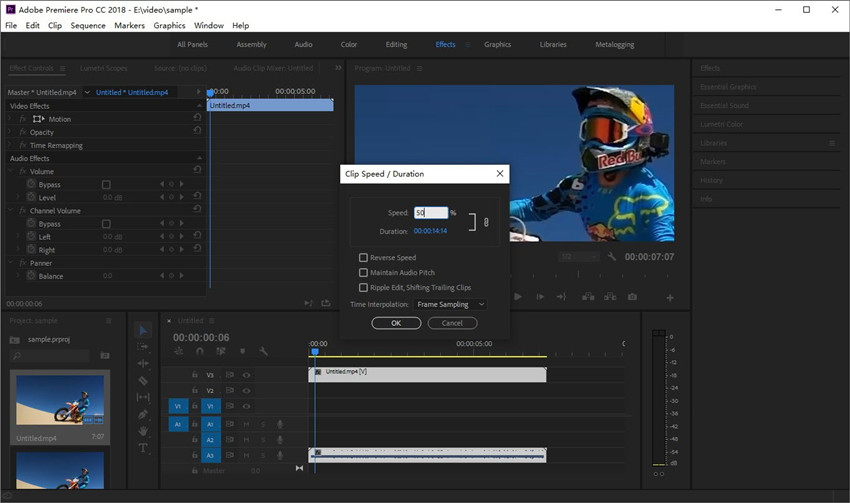Viewport: 850px width, 503px height.
Task: Select the Type tool
Action: [143, 448]
